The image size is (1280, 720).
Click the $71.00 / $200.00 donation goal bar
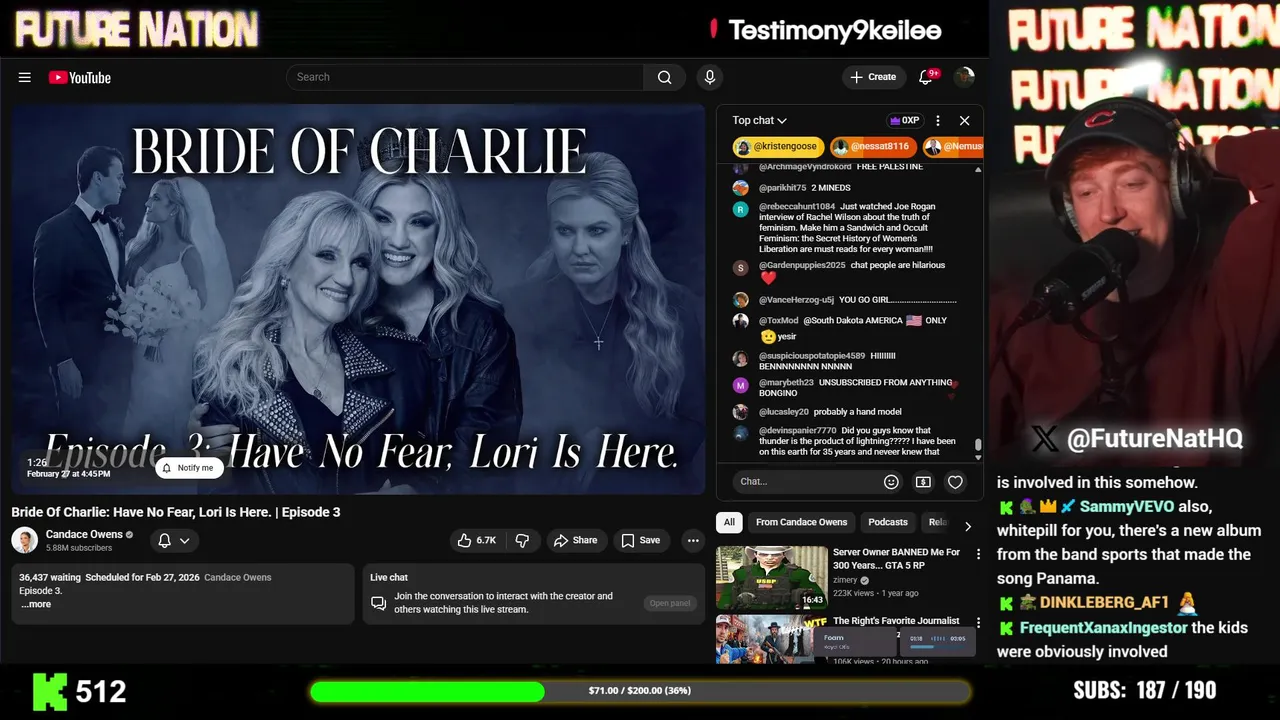pos(640,691)
